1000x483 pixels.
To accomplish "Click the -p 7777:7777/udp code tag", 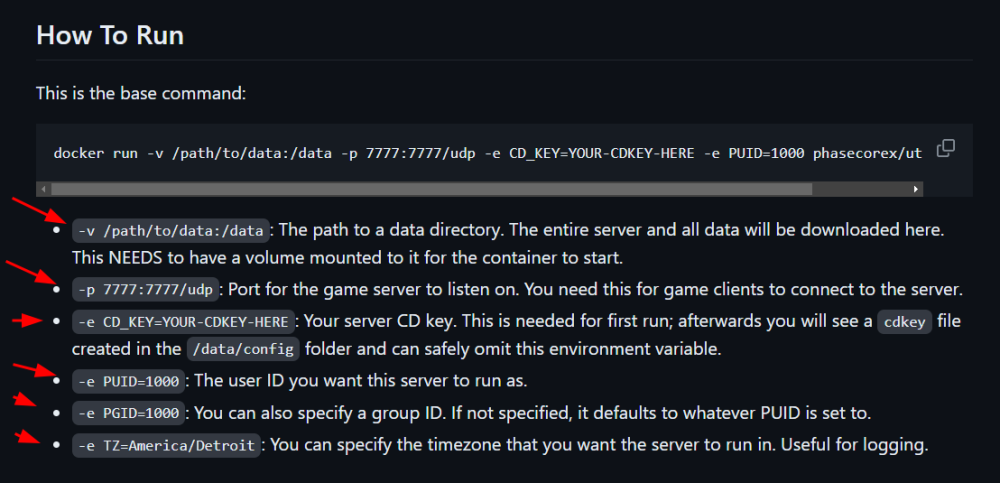I will 145,289.
